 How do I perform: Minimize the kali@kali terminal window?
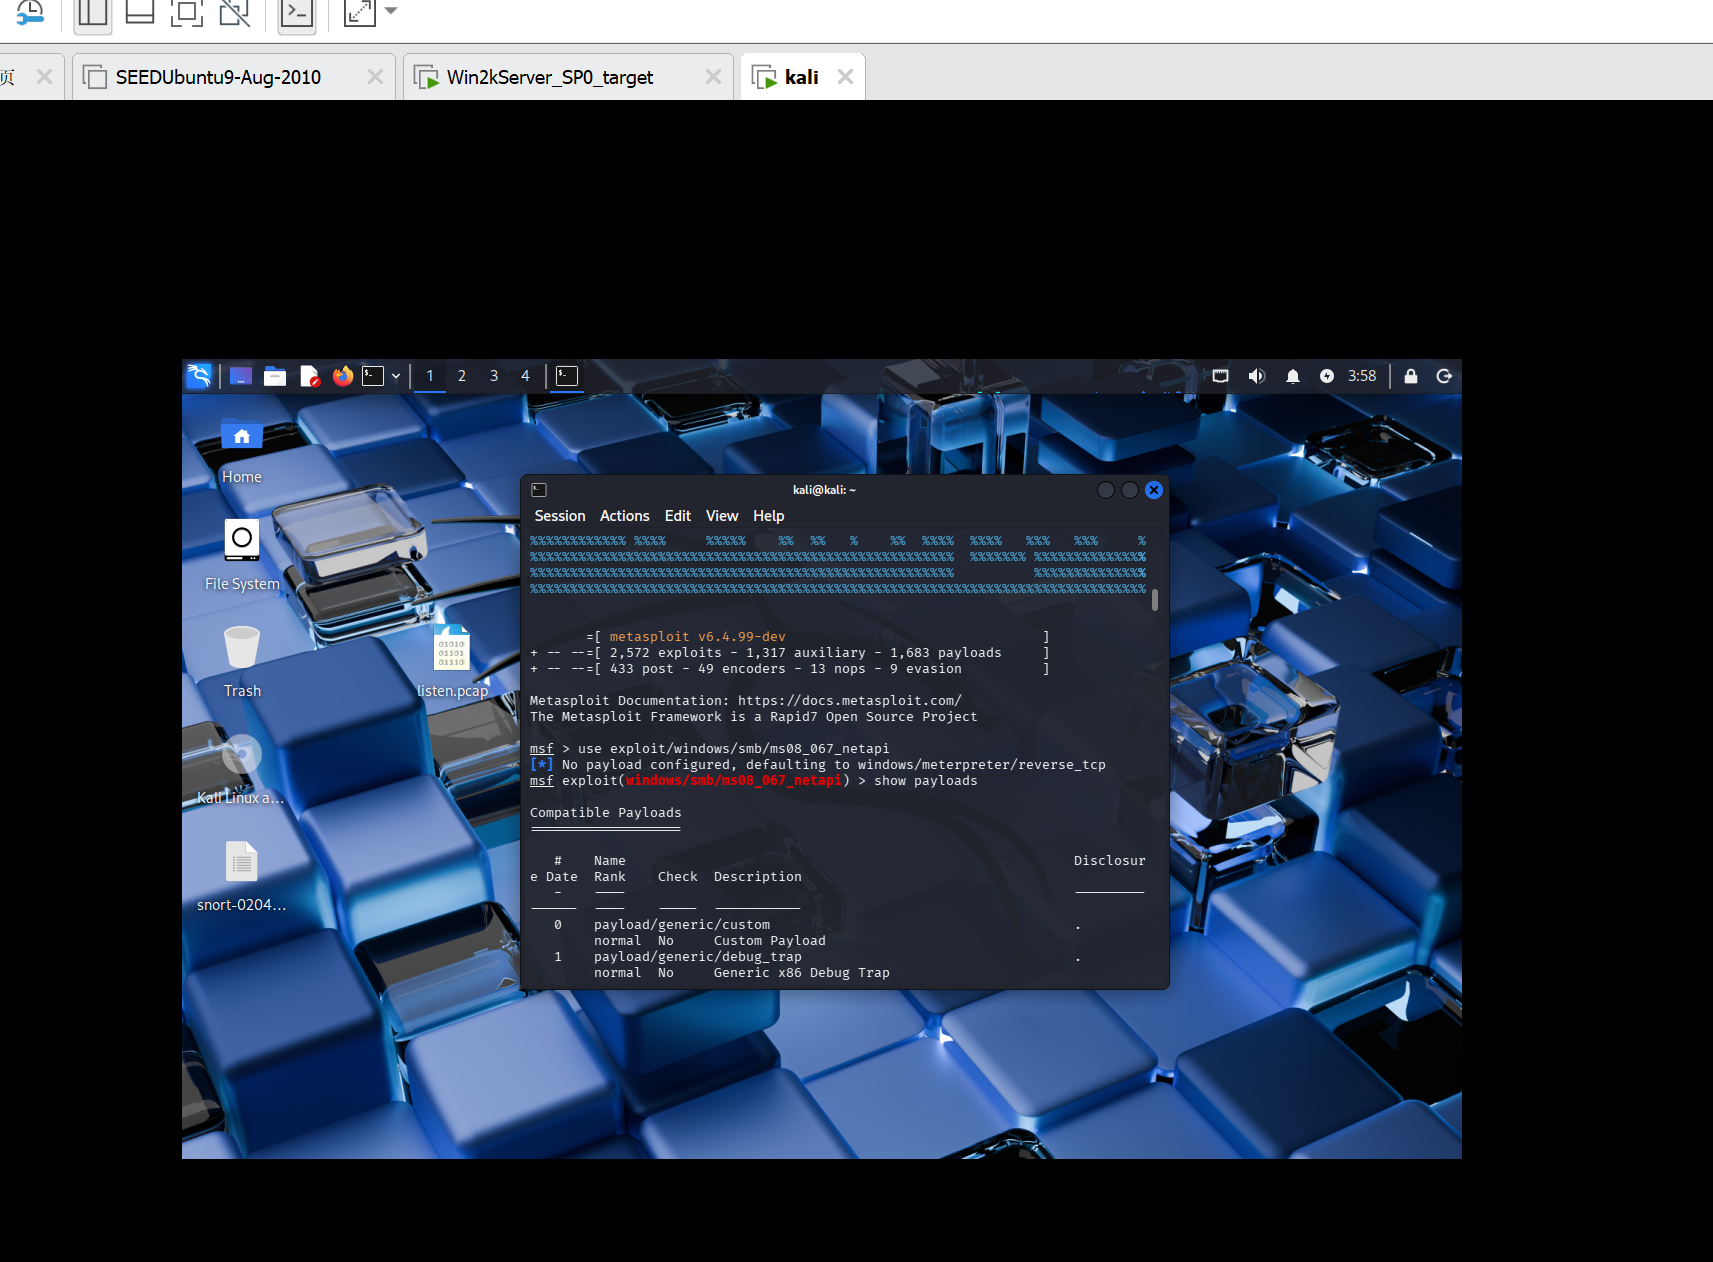pyautogui.click(x=1106, y=490)
